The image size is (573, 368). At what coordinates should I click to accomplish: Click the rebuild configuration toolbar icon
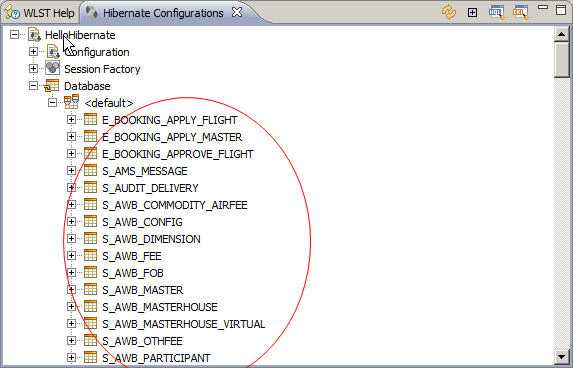[448, 12]
